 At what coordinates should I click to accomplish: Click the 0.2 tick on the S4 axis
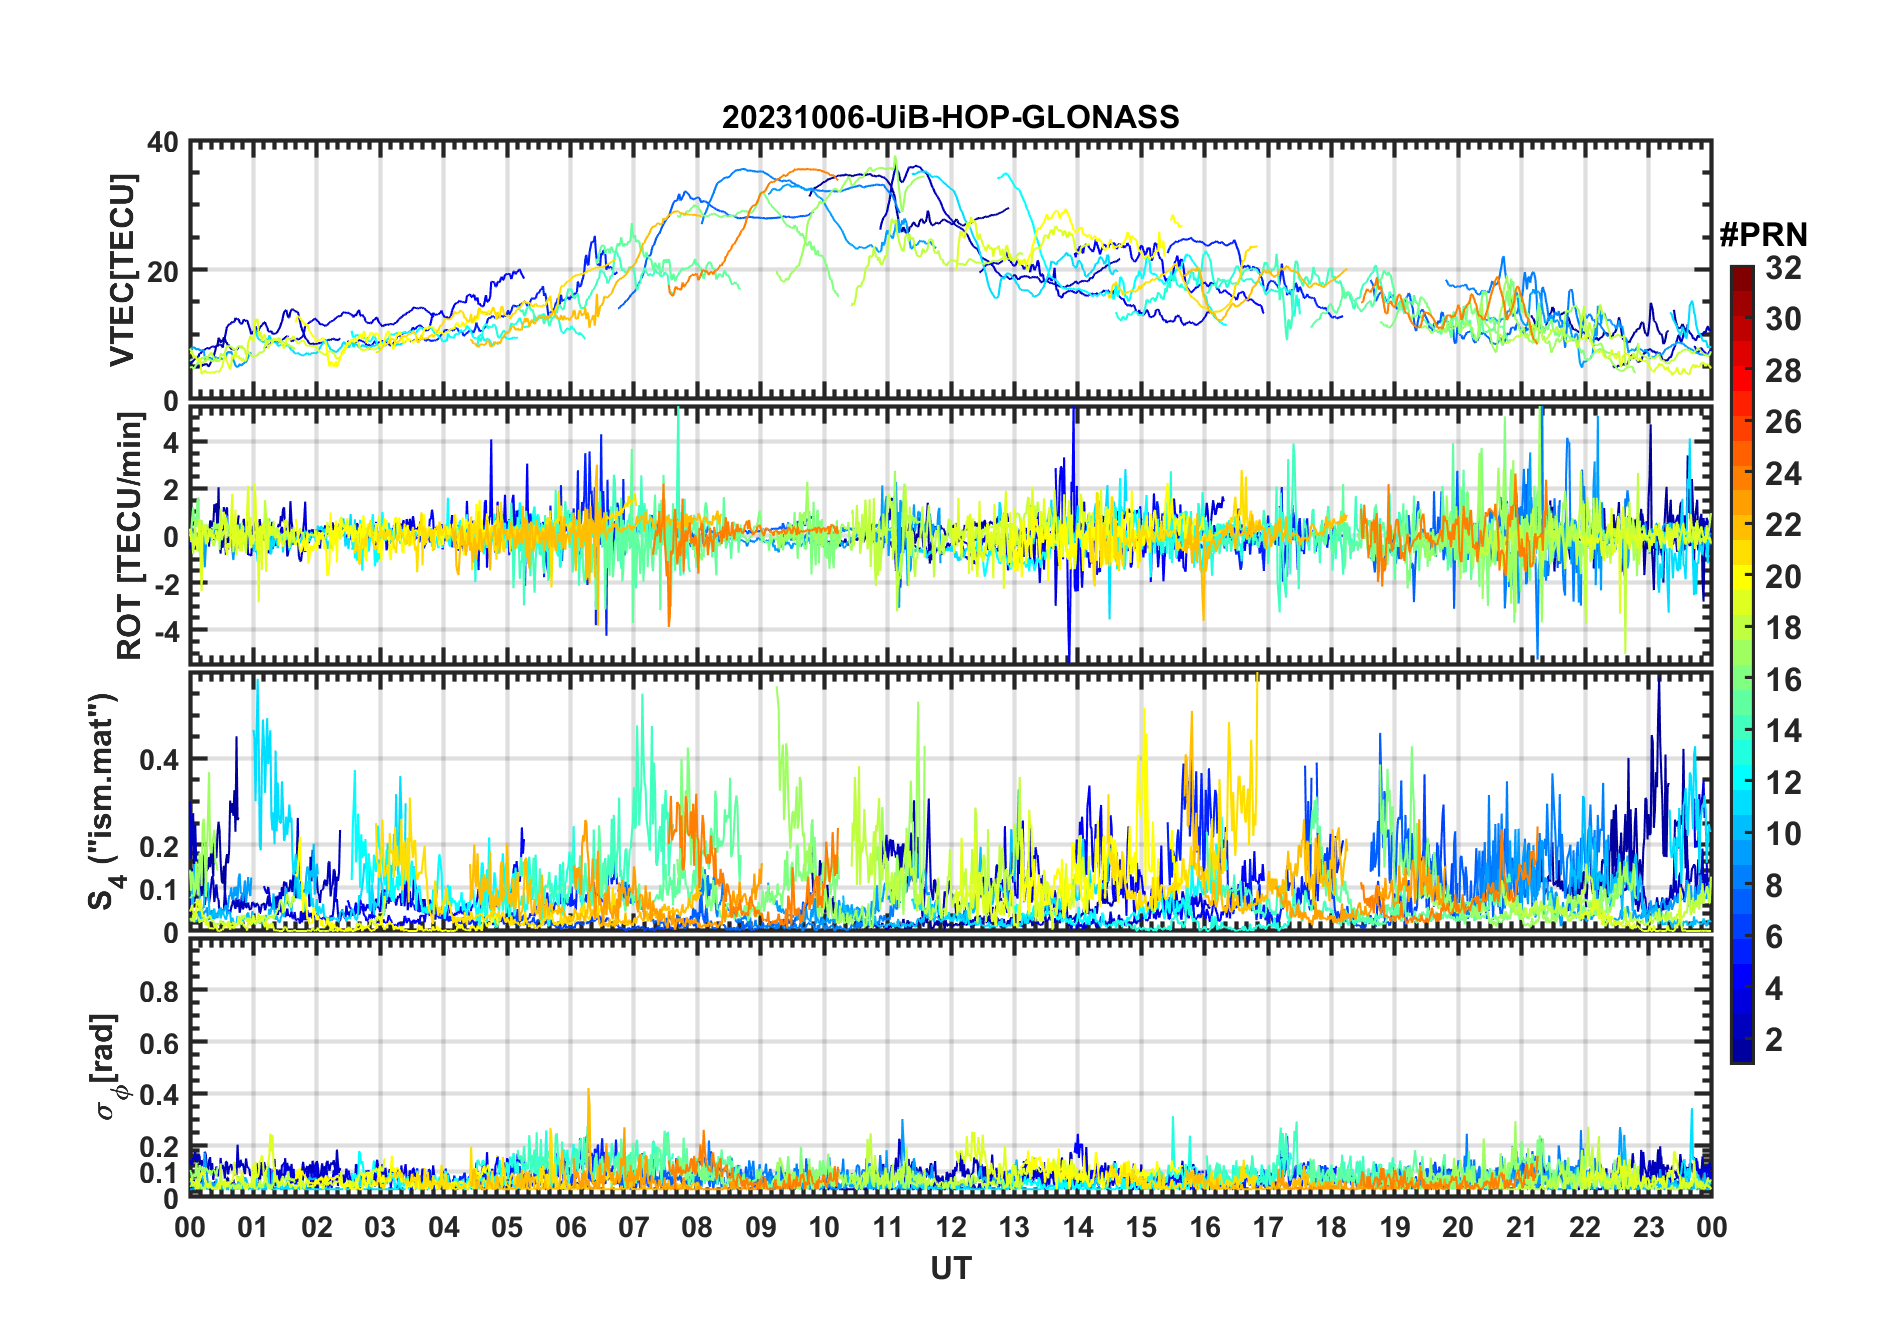point(159,846)
